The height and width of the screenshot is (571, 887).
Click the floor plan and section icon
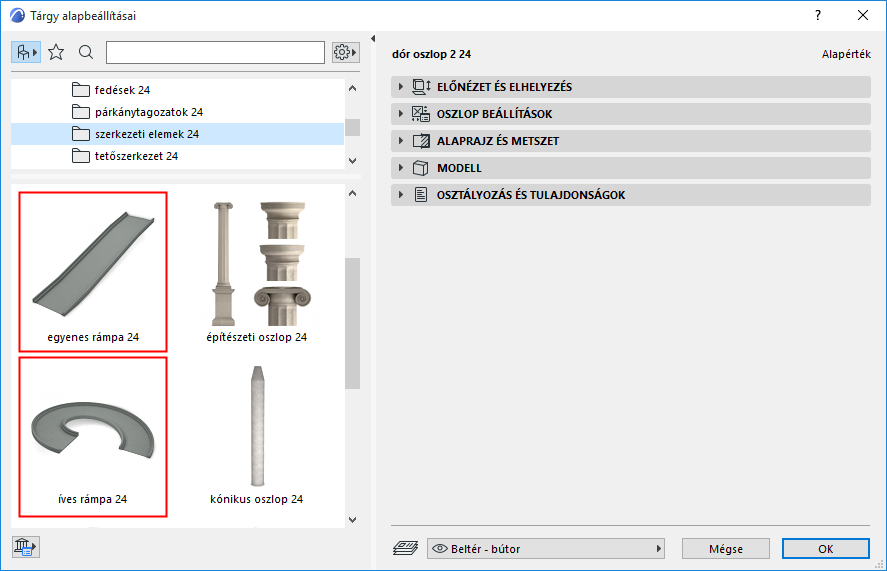[421, 141]
